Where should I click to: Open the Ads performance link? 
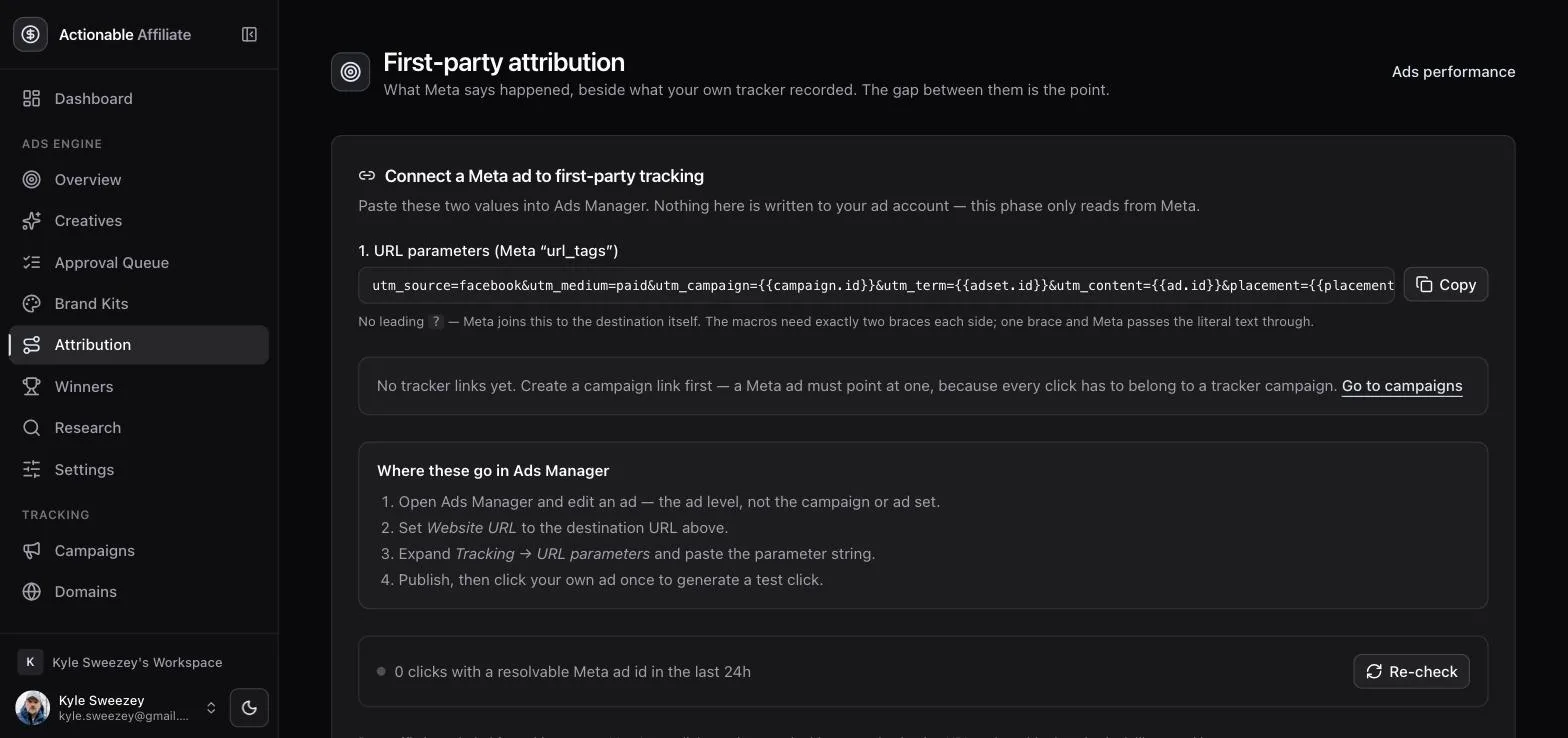click(1453, 72)
